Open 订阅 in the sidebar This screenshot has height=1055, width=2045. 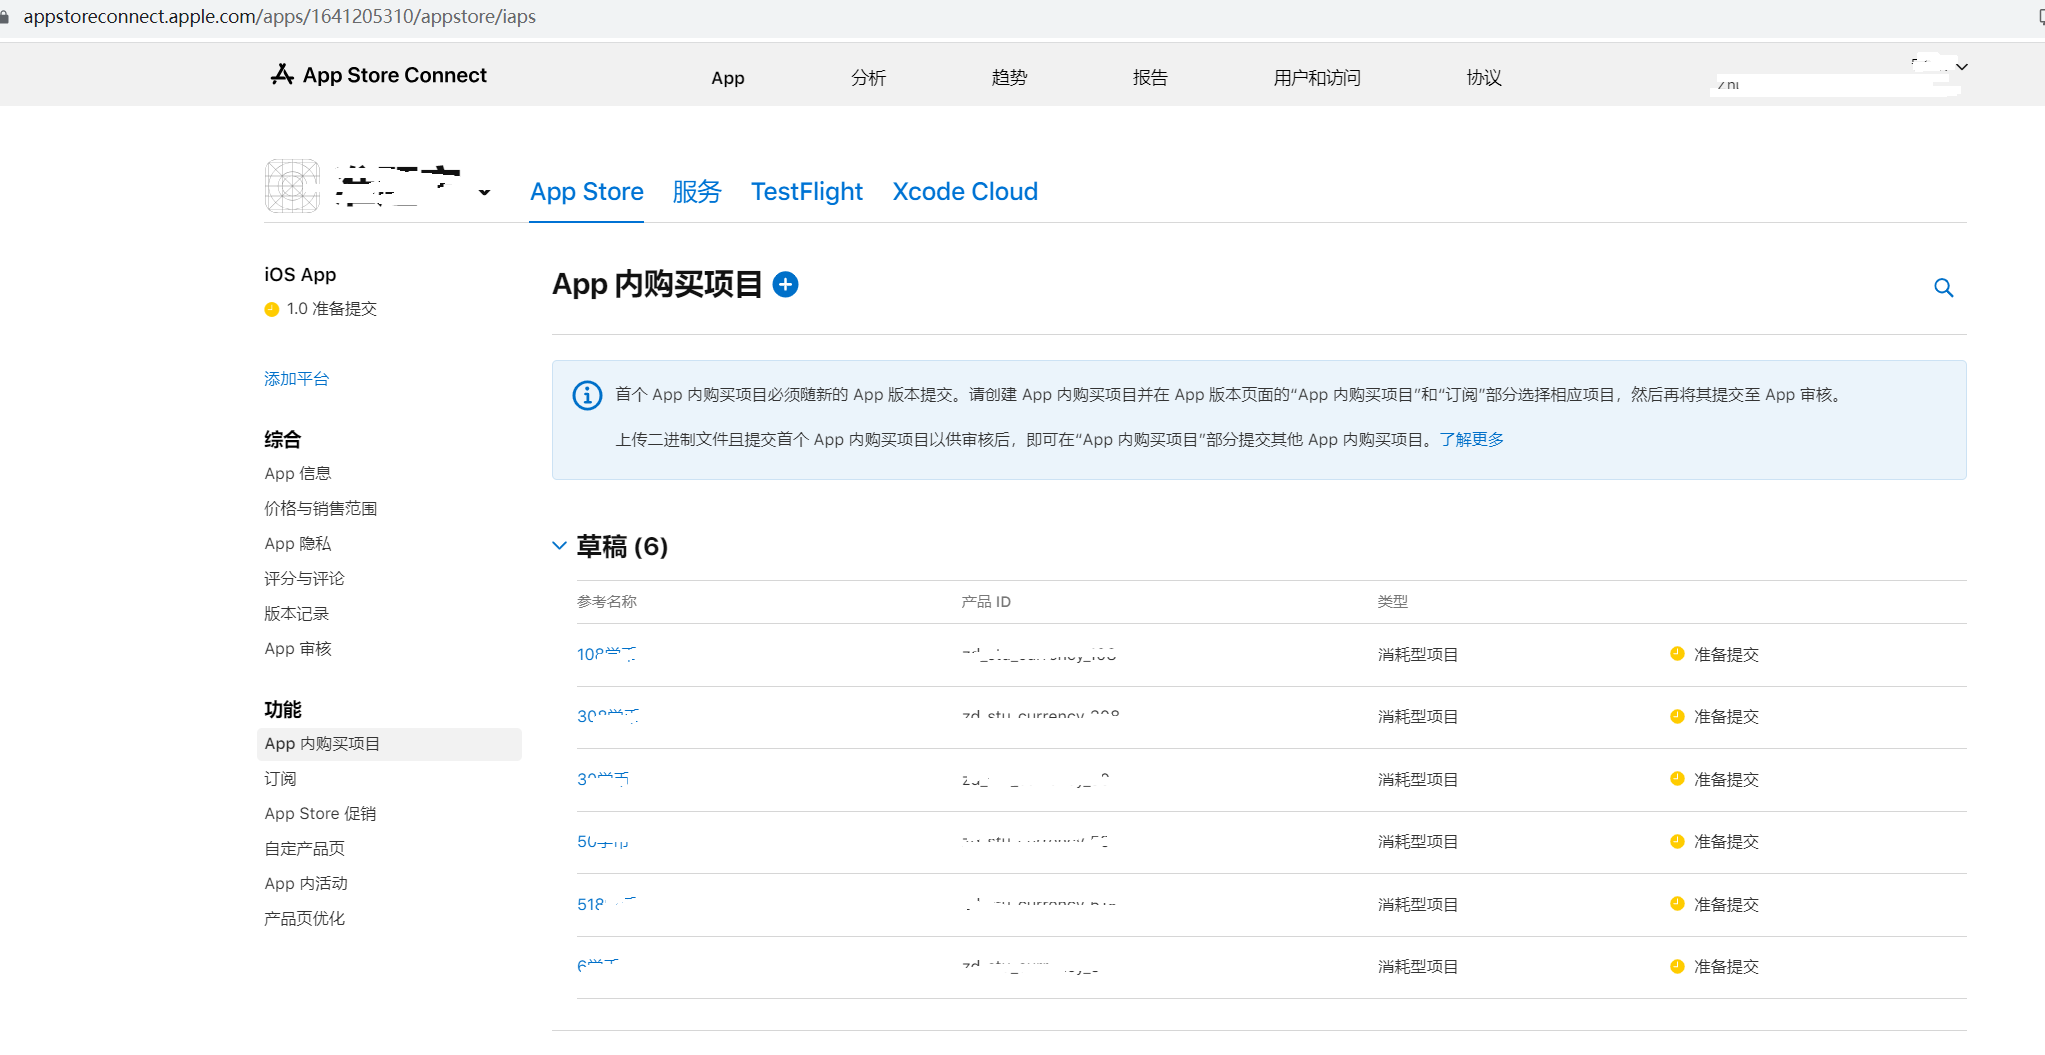(x=280, y=779)
